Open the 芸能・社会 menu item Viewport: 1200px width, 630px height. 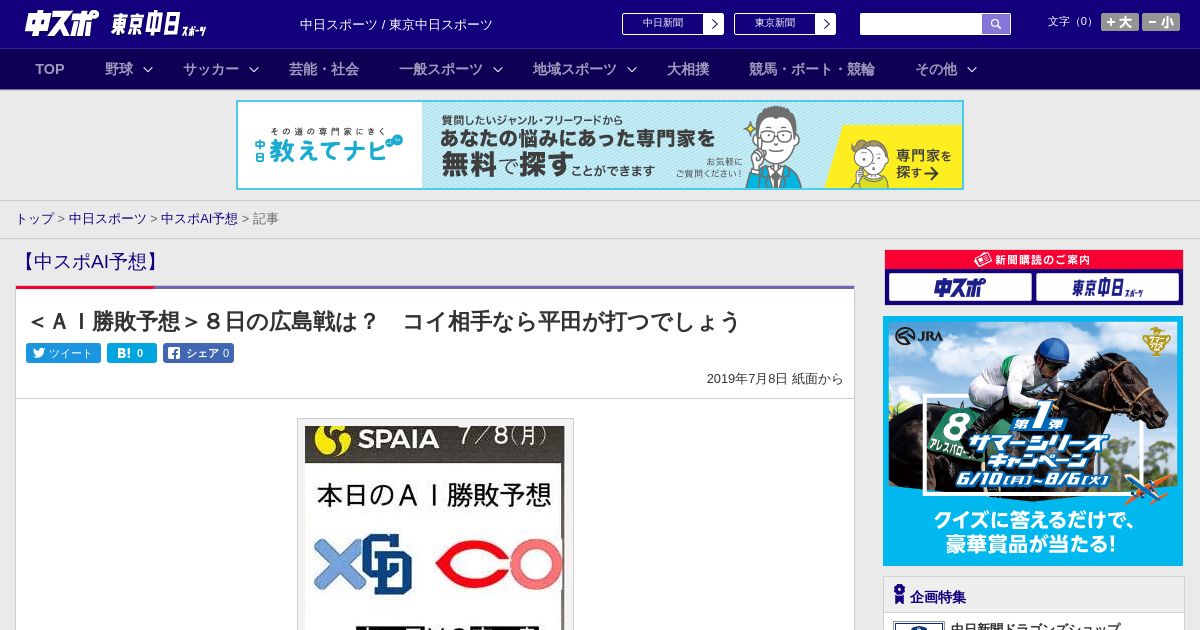click(324, 69)
